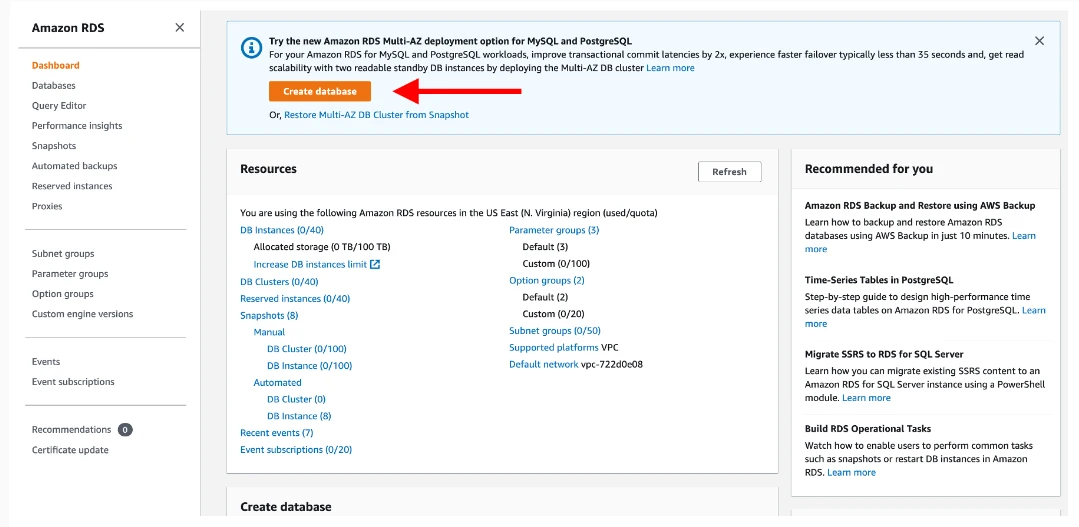Open DB Instances (0/40) link
Viewport: 1079px width, 527px height.
[x=281, y=230]
